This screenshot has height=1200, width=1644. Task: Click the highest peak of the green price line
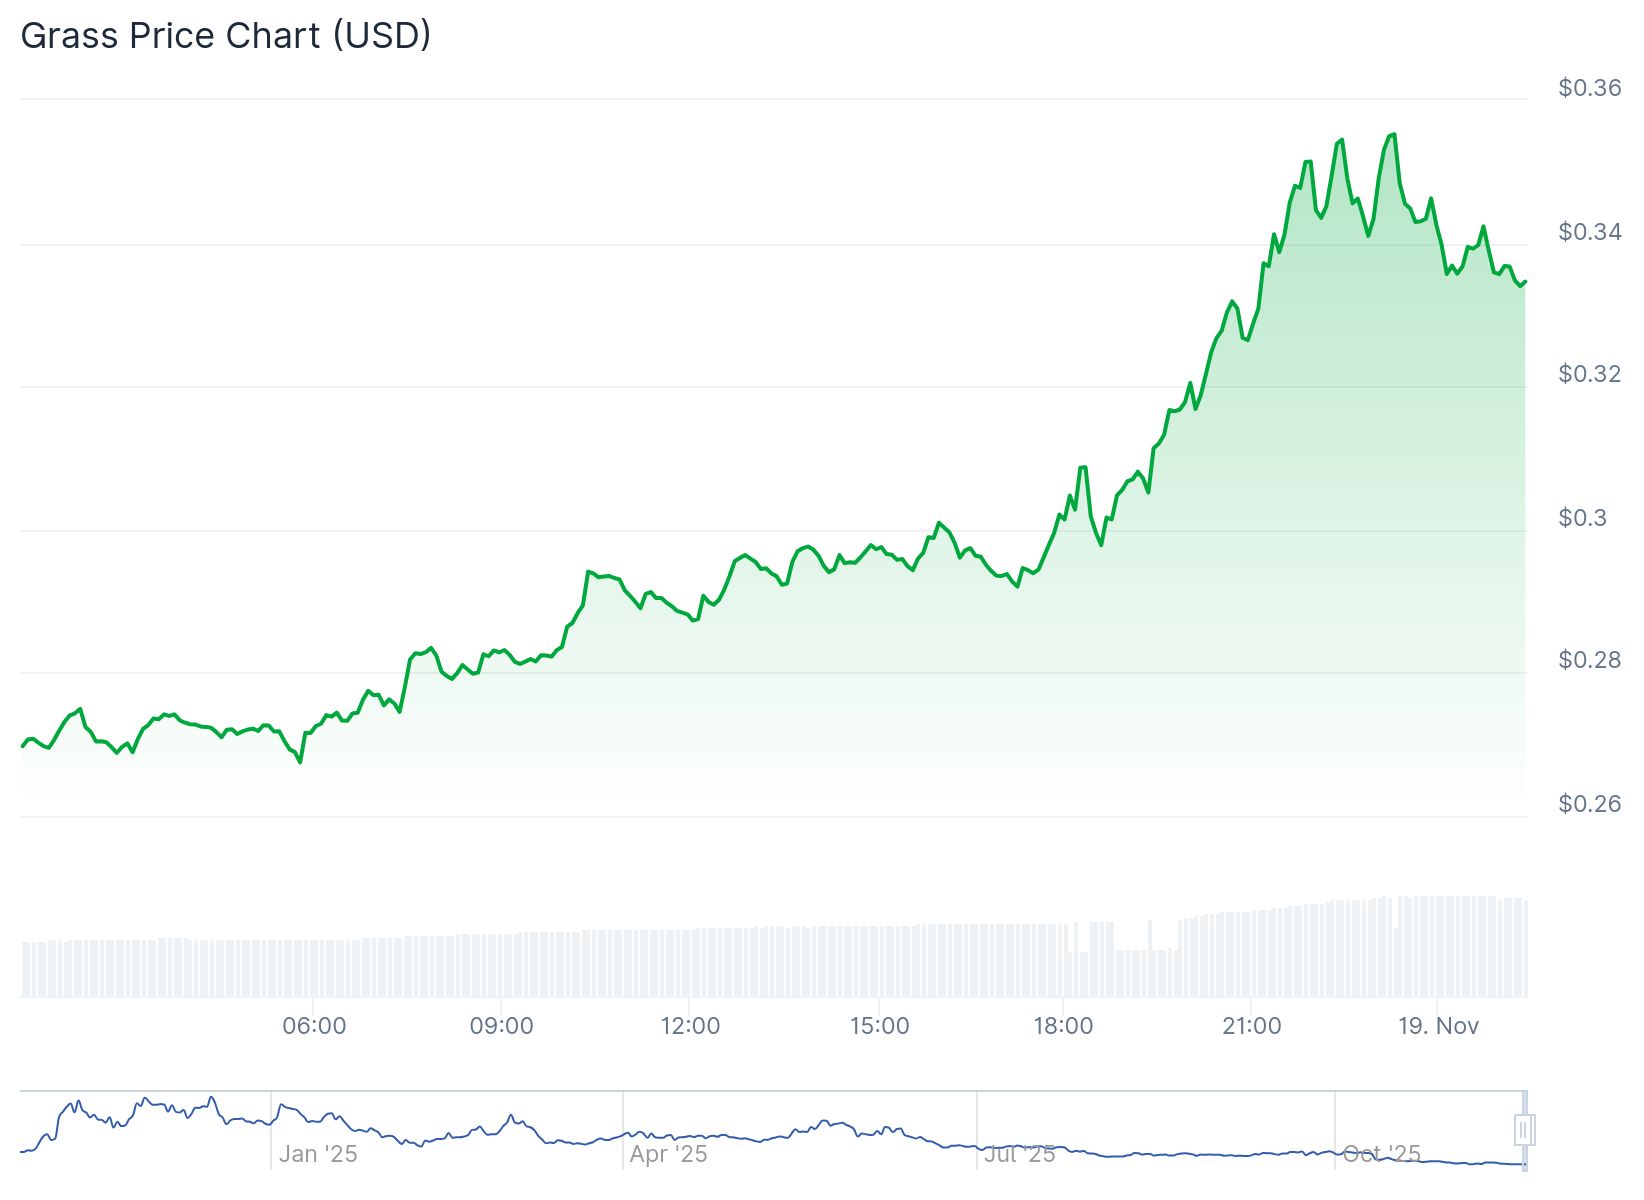point(1393,134)
